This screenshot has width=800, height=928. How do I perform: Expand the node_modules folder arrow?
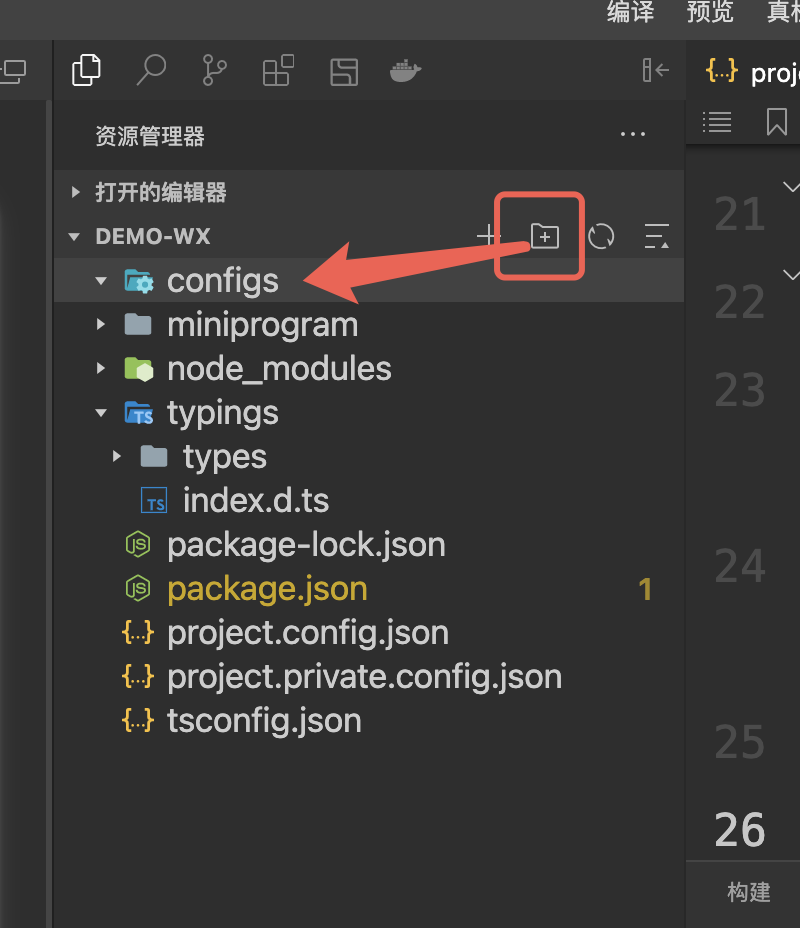click(x=101, y=368)
